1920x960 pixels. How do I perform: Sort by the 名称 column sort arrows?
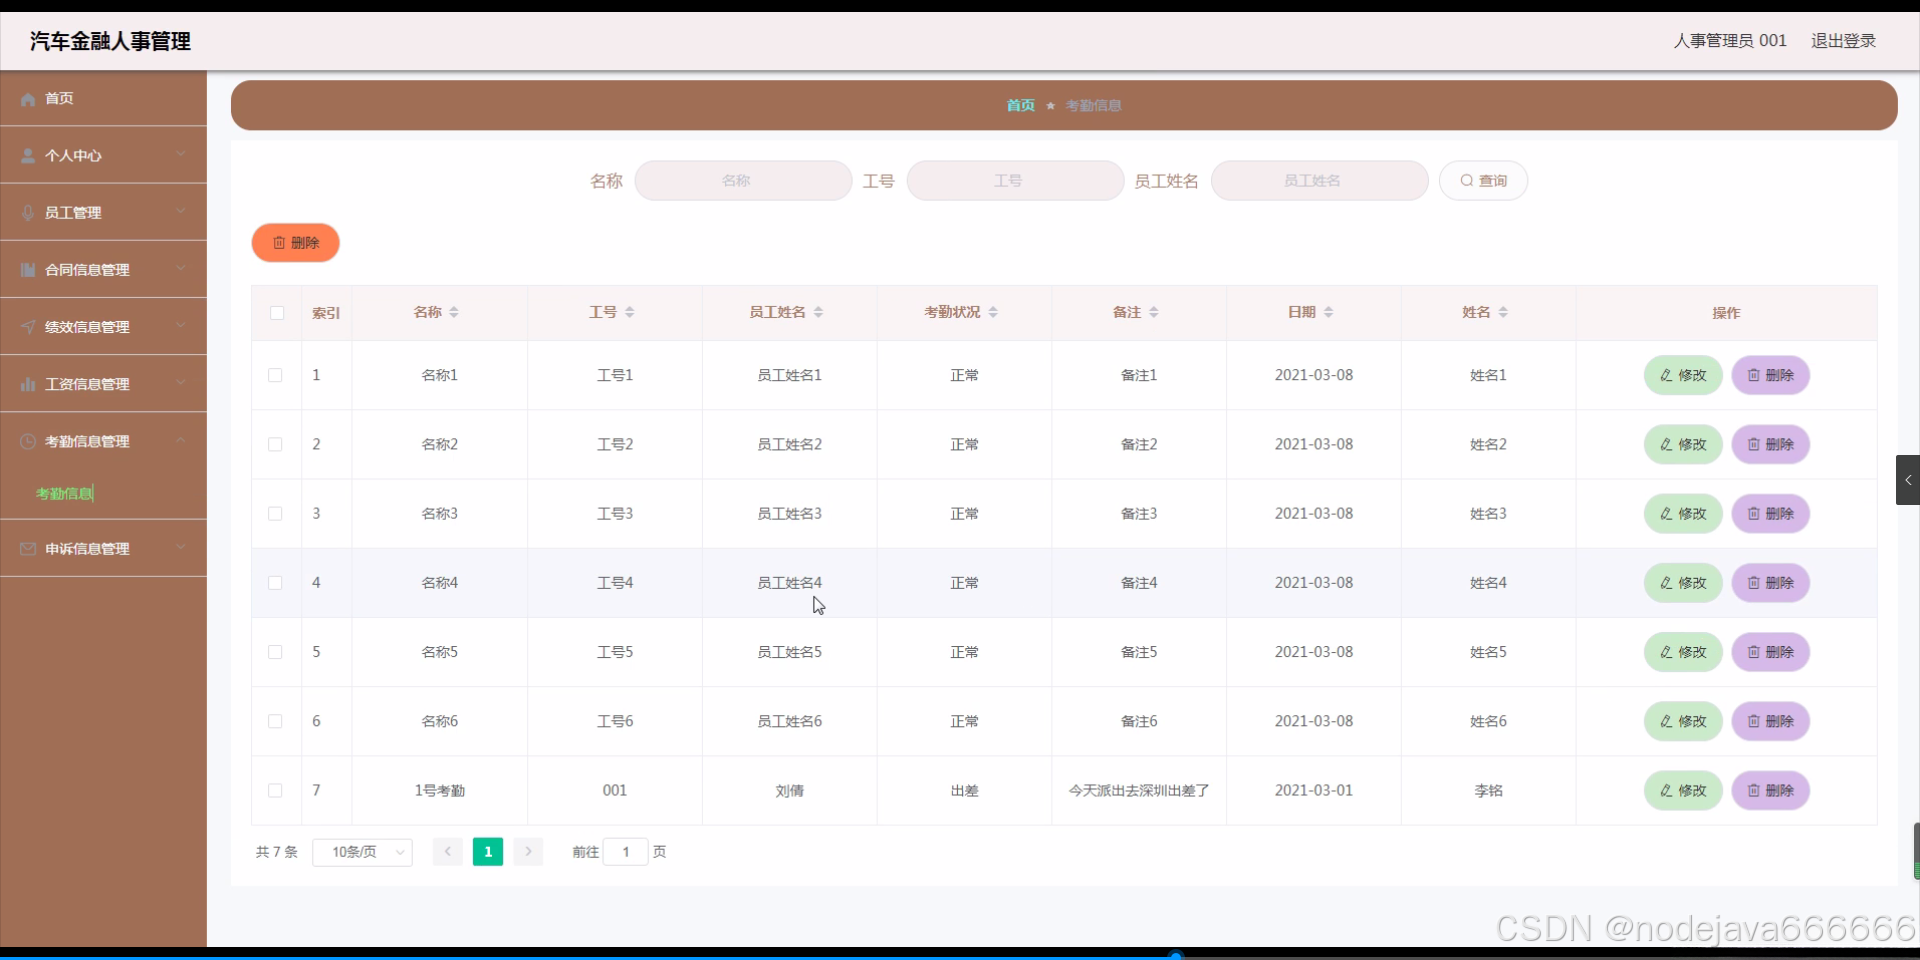click(454, 313)
